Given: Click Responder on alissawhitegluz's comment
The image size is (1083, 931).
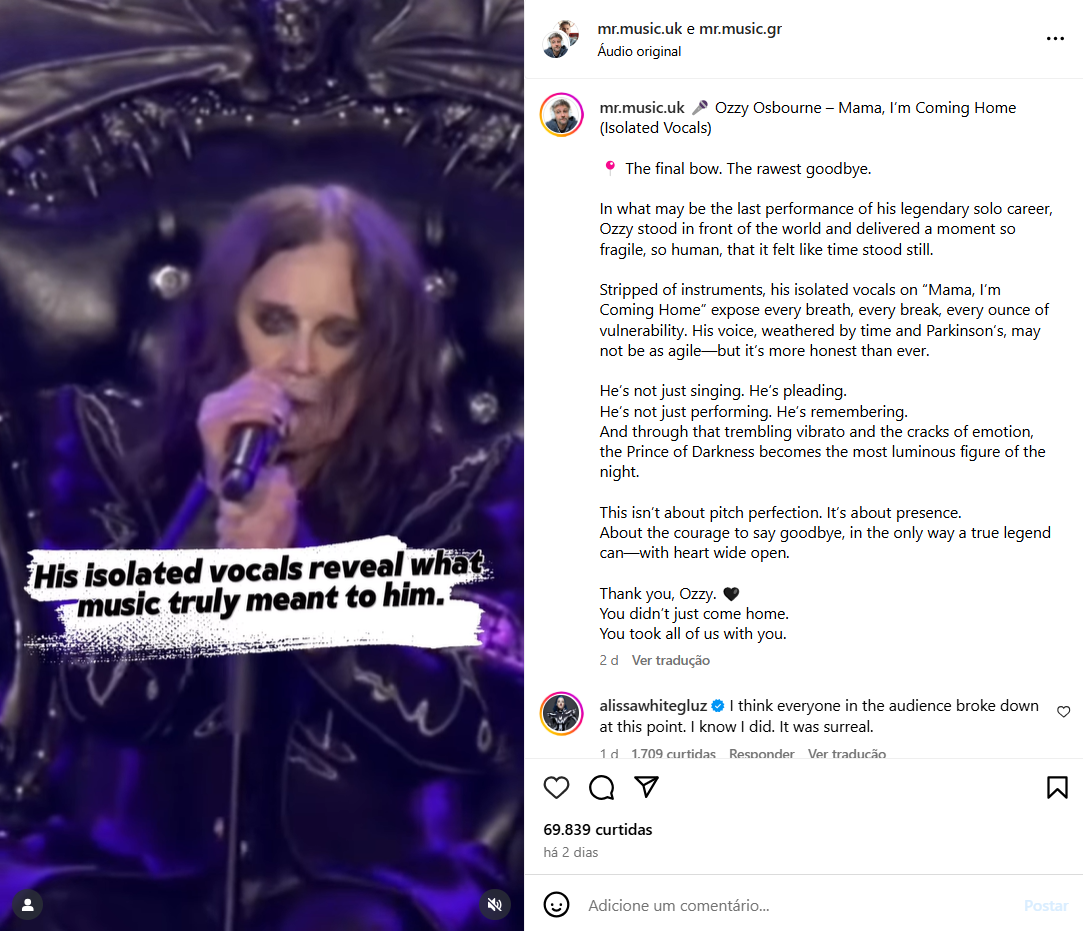Looking at the screenshot, I should click(761, 754).
